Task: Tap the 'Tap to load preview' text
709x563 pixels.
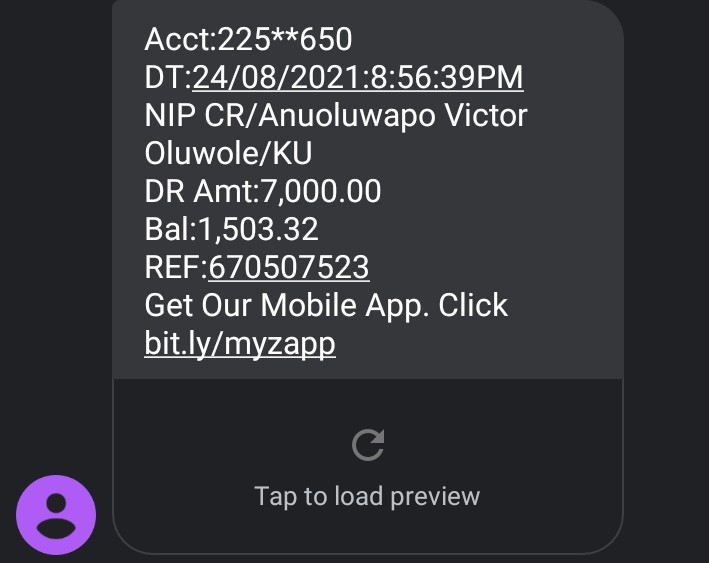Action: [x=367, y=496]
